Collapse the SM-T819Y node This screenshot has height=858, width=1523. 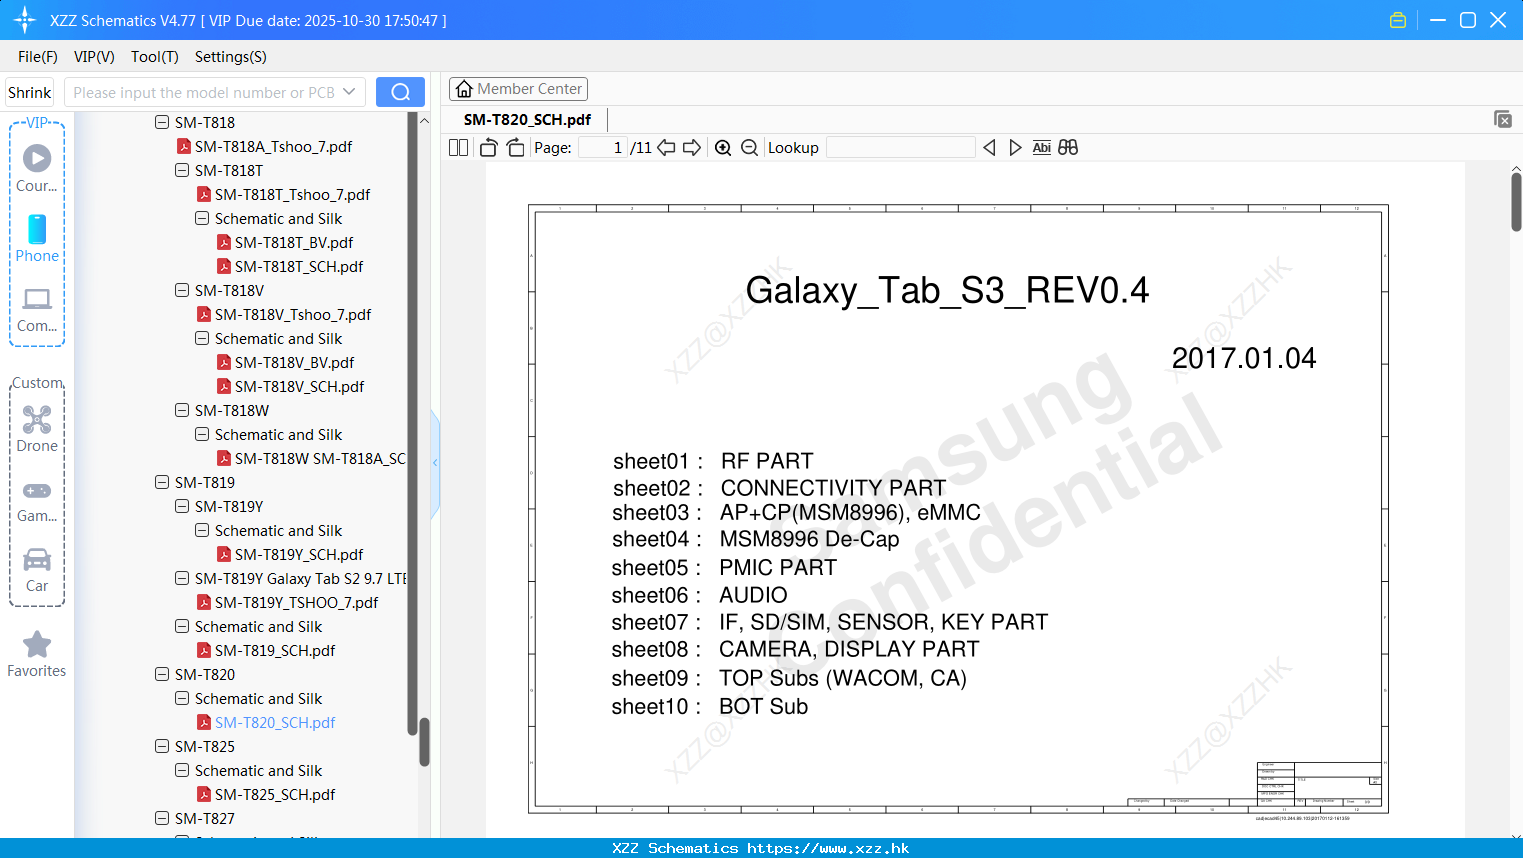click(x=182, y=506)
